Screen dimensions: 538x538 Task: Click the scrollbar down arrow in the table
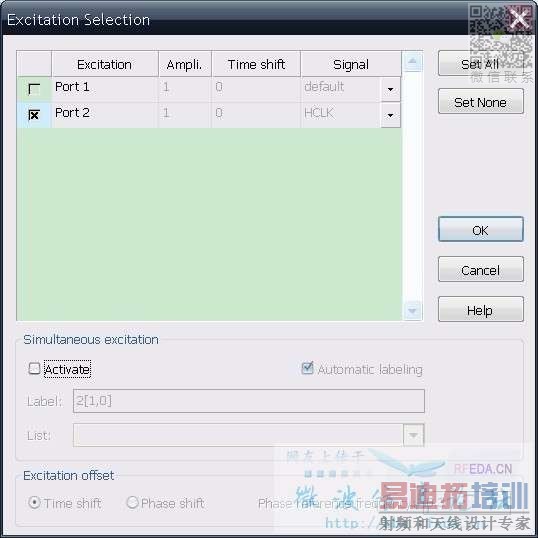[412, 311]
